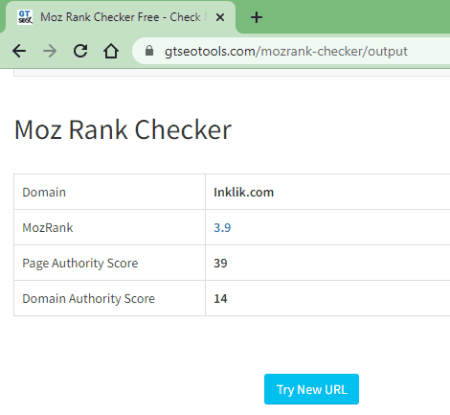Image resolution: width=450 pixels, height=415 pixels.
Task: Go to the browser home page icon
Action: [x=111, y=51]
